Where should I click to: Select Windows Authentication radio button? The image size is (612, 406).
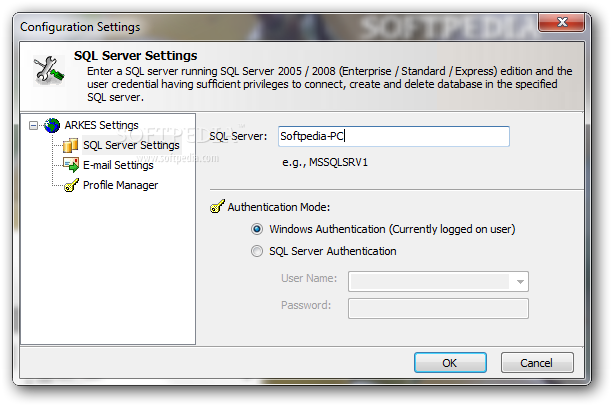257,229
